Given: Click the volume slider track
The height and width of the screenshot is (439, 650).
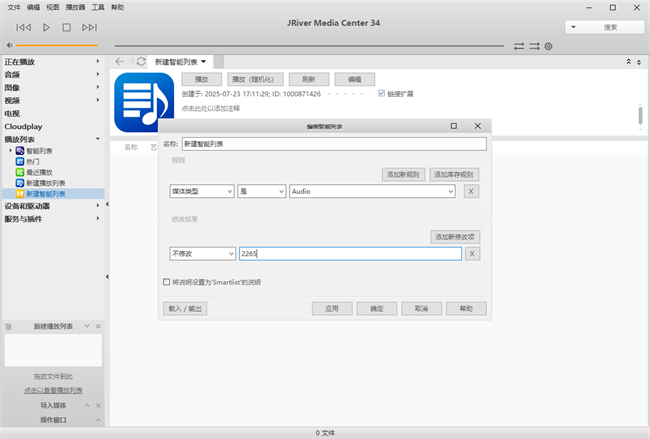Looking at the screenshot, I should tap(55, 45).
